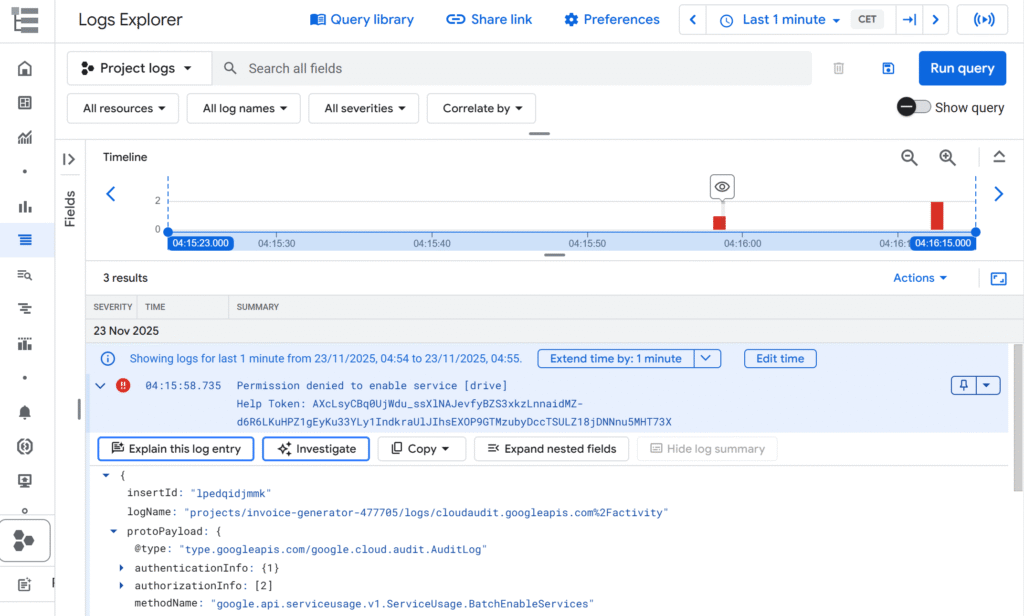The image size is (1024, 616).
Task: Open the Actions menu
Action: (919, 278)
